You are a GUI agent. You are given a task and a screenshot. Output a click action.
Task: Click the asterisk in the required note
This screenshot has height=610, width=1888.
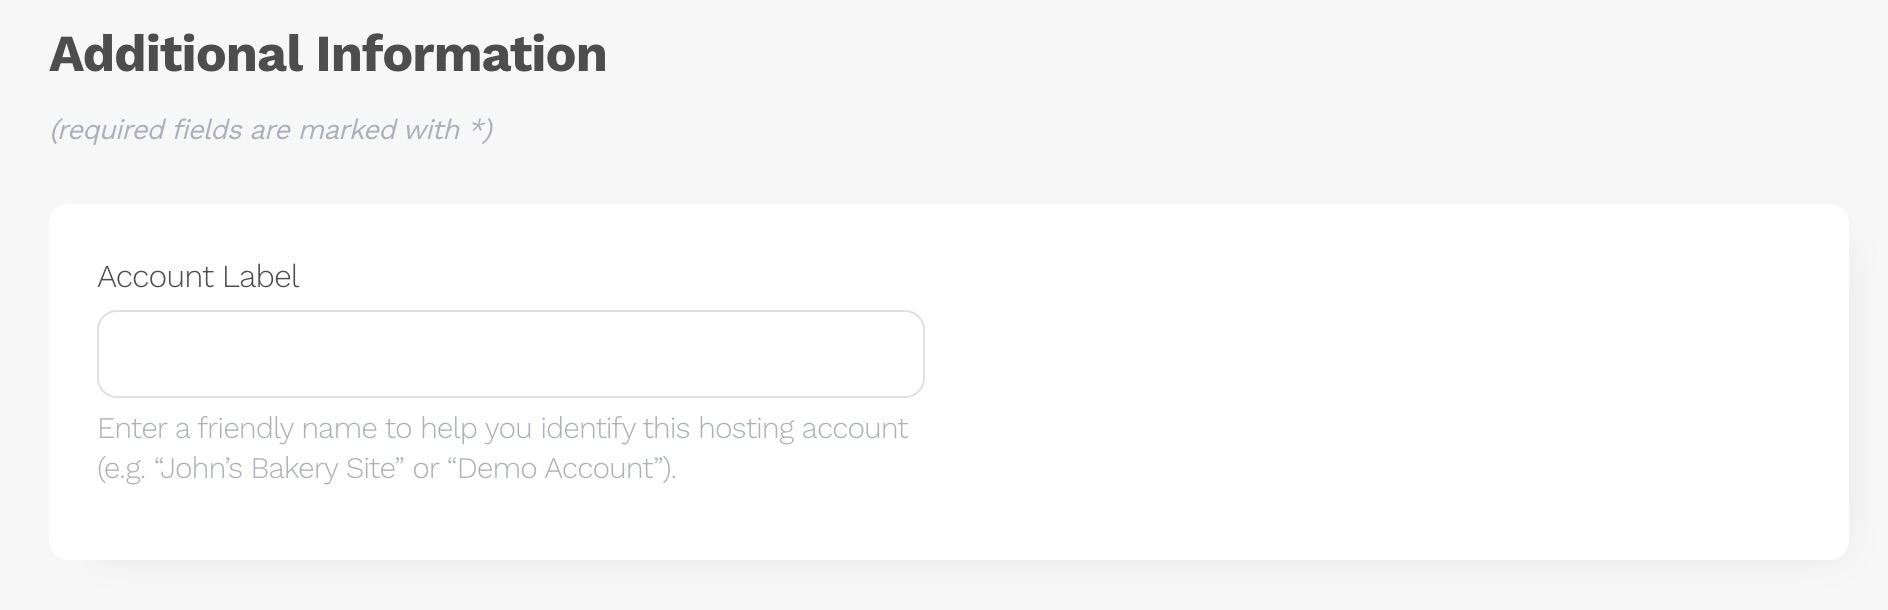(x=478, y=129)
